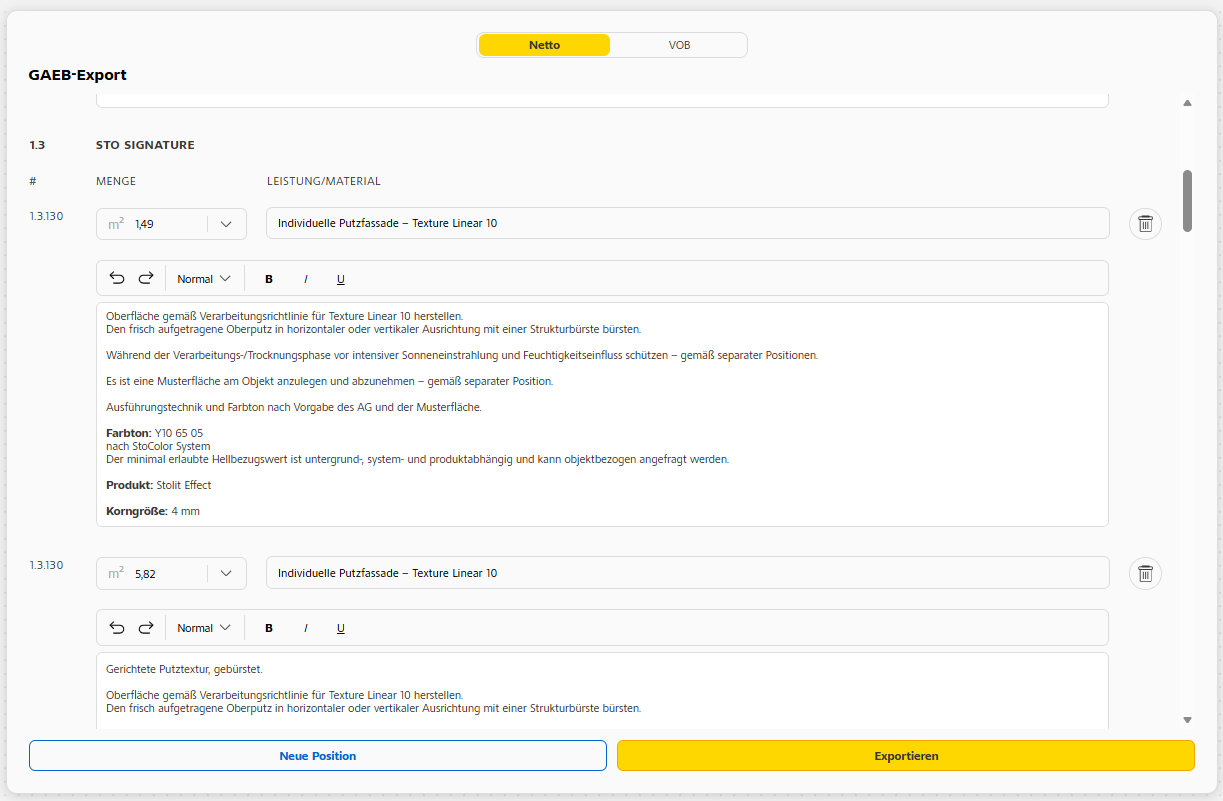
Task: Click scrollbar up arrow
Action: coord(1187,102)
